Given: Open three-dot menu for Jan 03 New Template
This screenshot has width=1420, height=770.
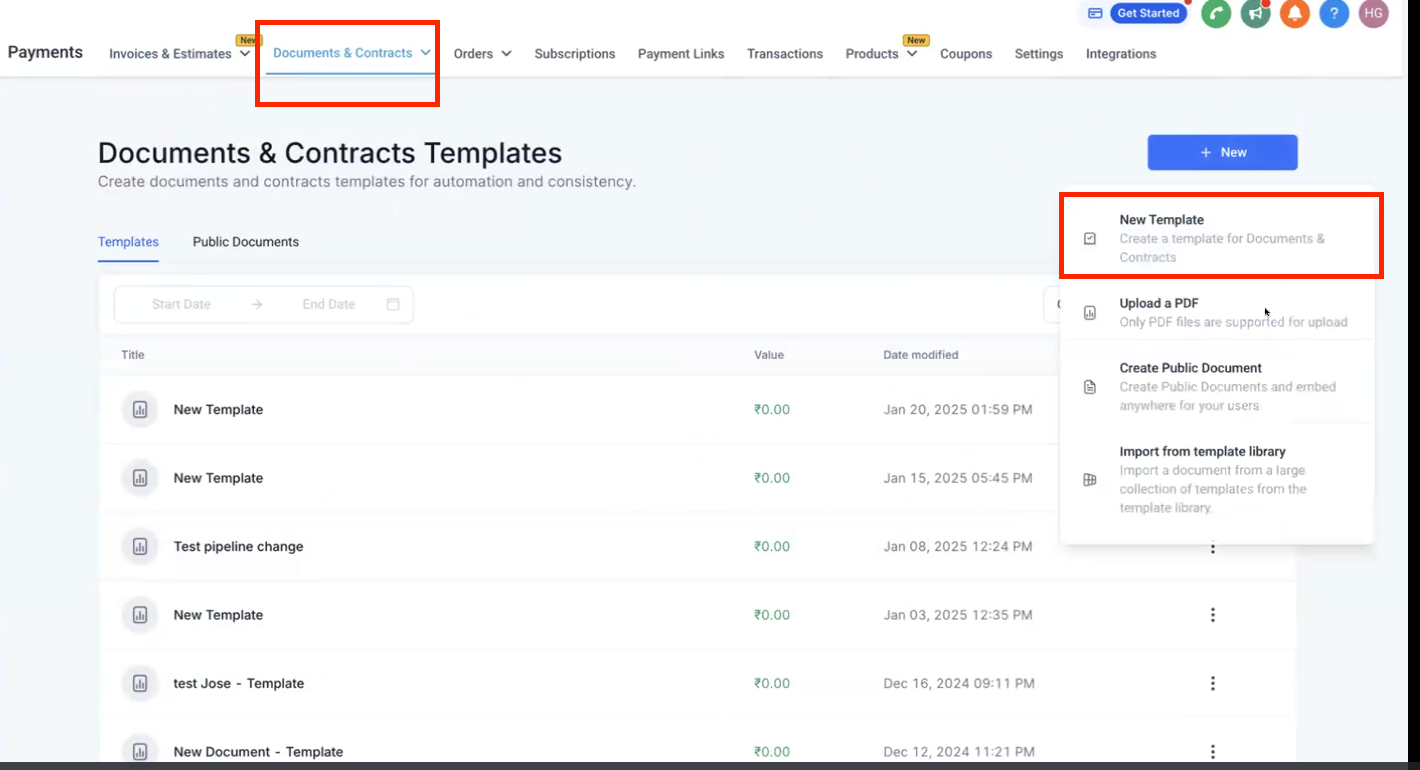Looking at the screenshot, I should pyautogui.click(x=1213, y=615).
